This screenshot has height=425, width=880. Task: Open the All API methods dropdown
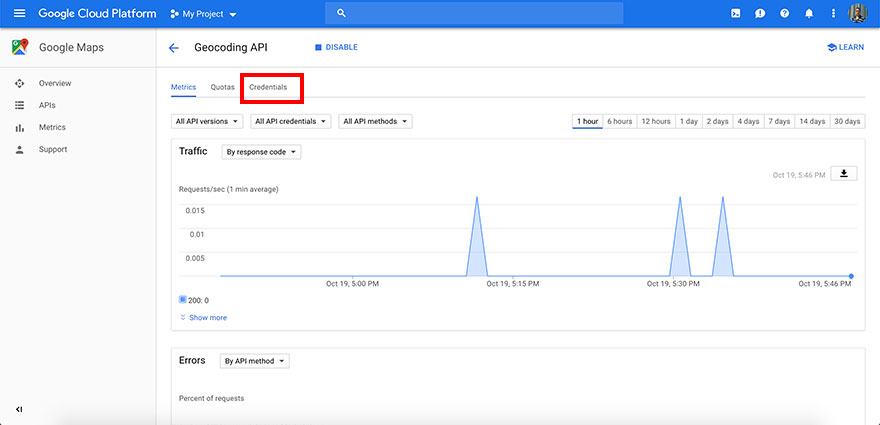click(x=375, y=121)
